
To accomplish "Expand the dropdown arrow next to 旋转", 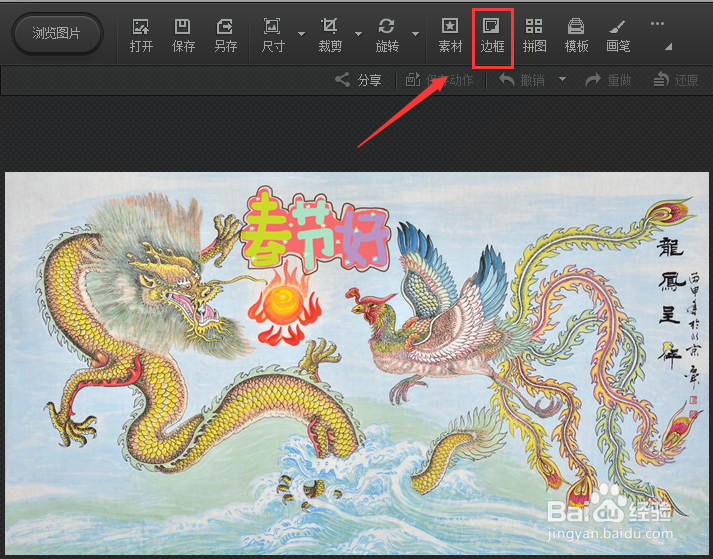I will click(x=415, y=34).
